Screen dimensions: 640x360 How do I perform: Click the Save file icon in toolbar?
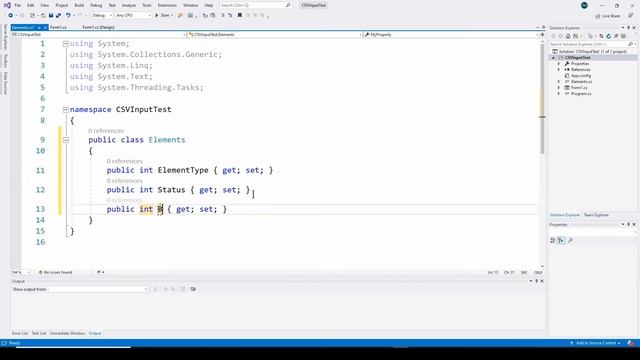[x=51, y=16]
